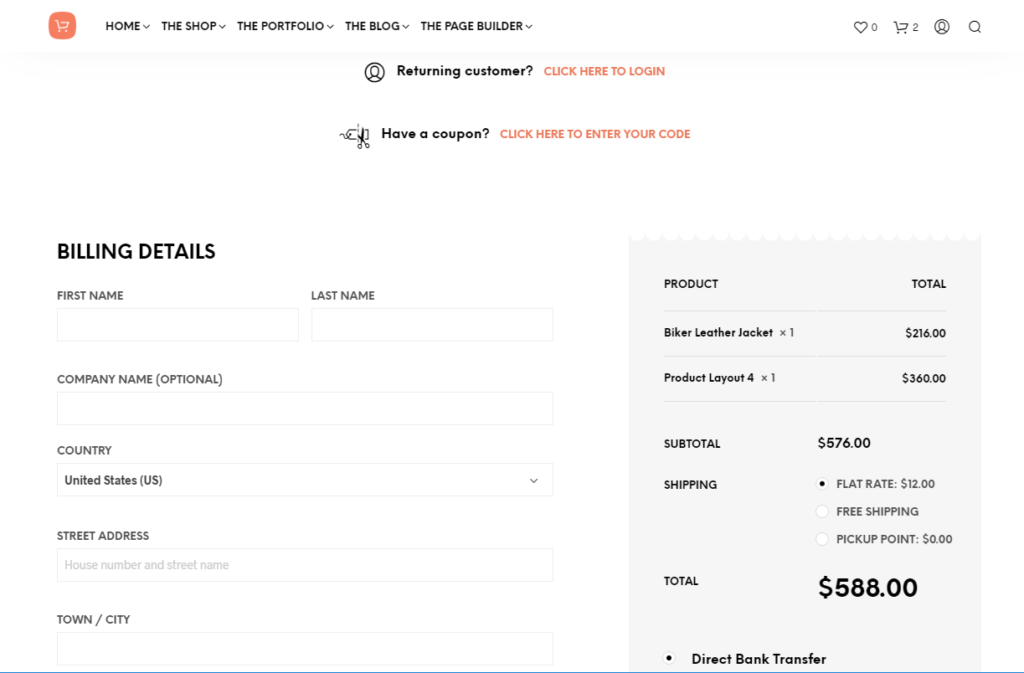
Task: Open the search magnifier icon
Action: (974, 27)
